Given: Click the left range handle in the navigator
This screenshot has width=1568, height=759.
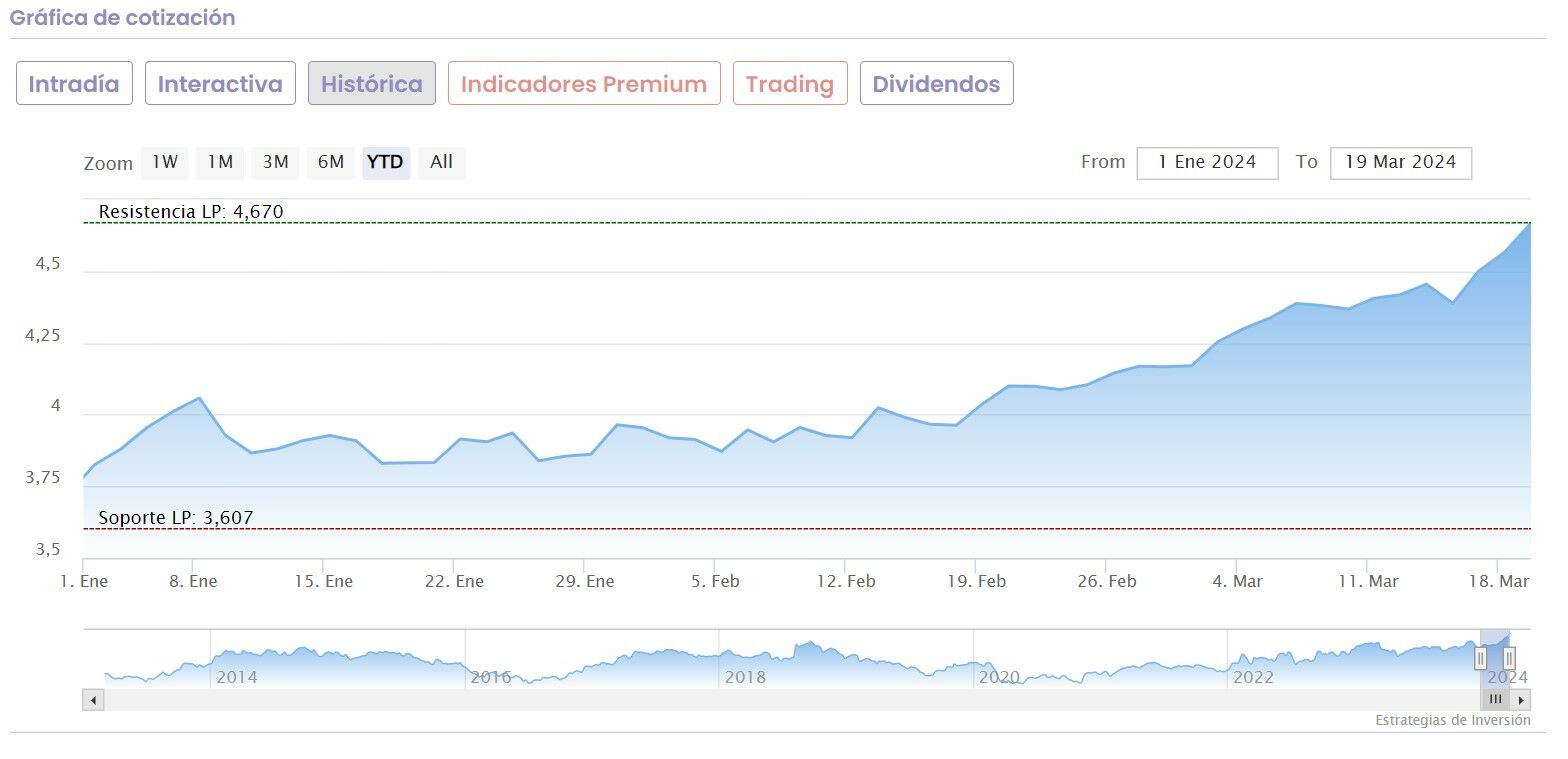Looking at the screenshot, I should pos(1480,658).
